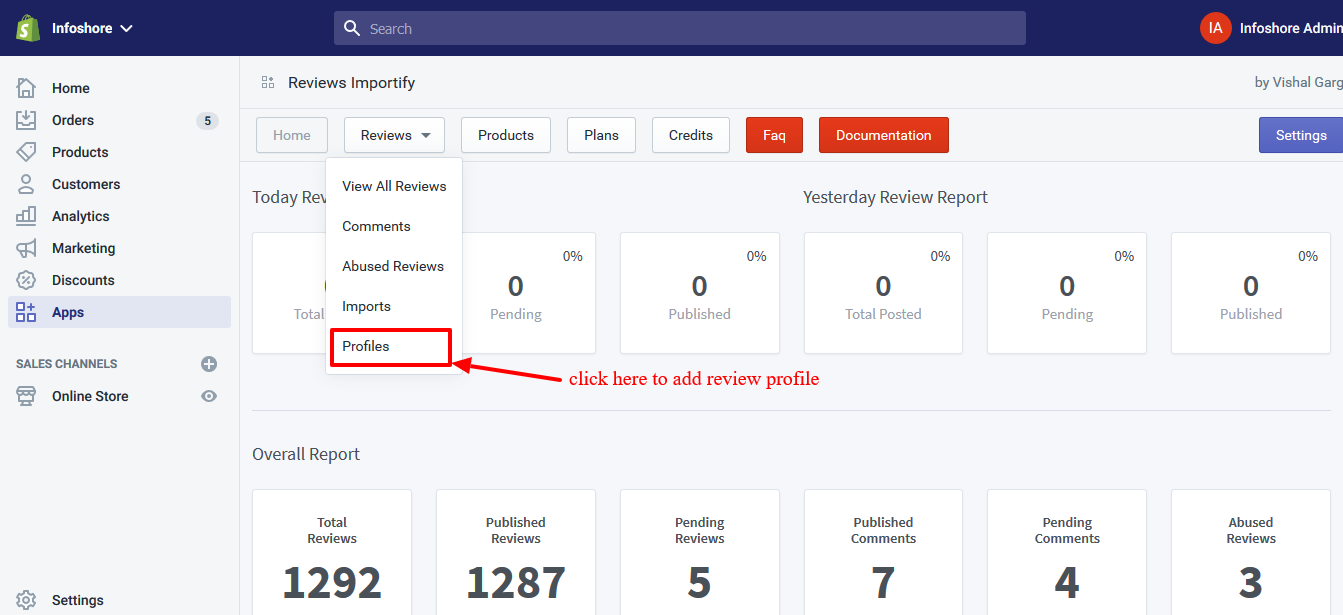Viewport: 1343px width, 615px height.
Task: Click the Total Reviews 1292 card
Action: click(332, 552)
